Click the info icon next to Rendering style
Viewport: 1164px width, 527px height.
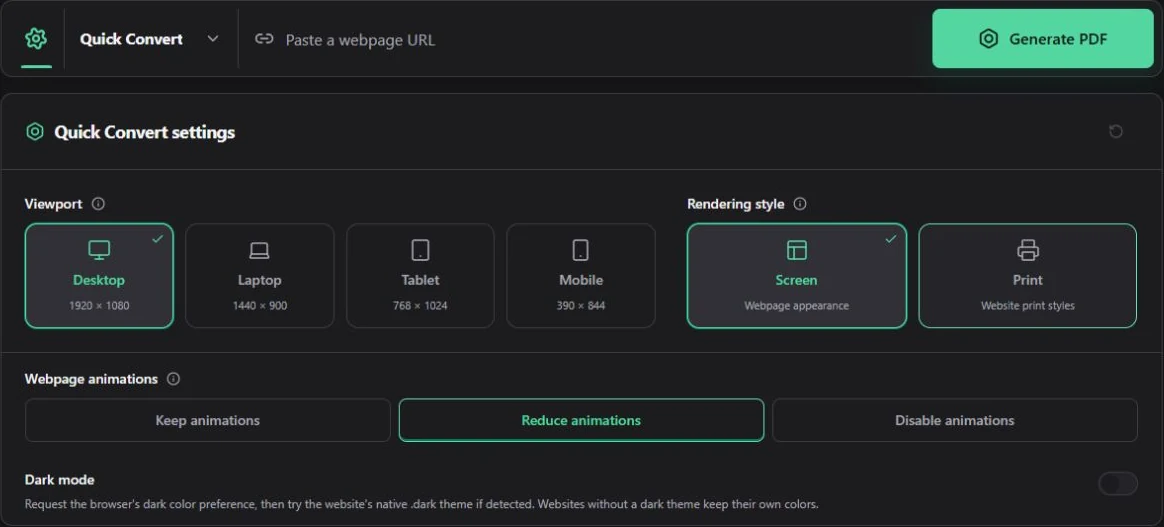(x=800, y=203)
